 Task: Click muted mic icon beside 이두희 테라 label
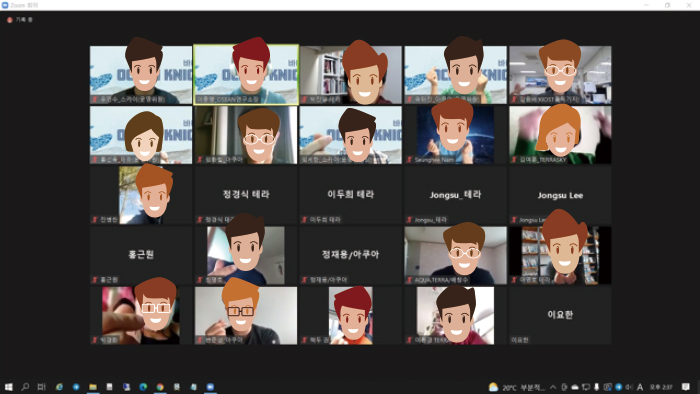pyautogui.click(x=304, y=220)
